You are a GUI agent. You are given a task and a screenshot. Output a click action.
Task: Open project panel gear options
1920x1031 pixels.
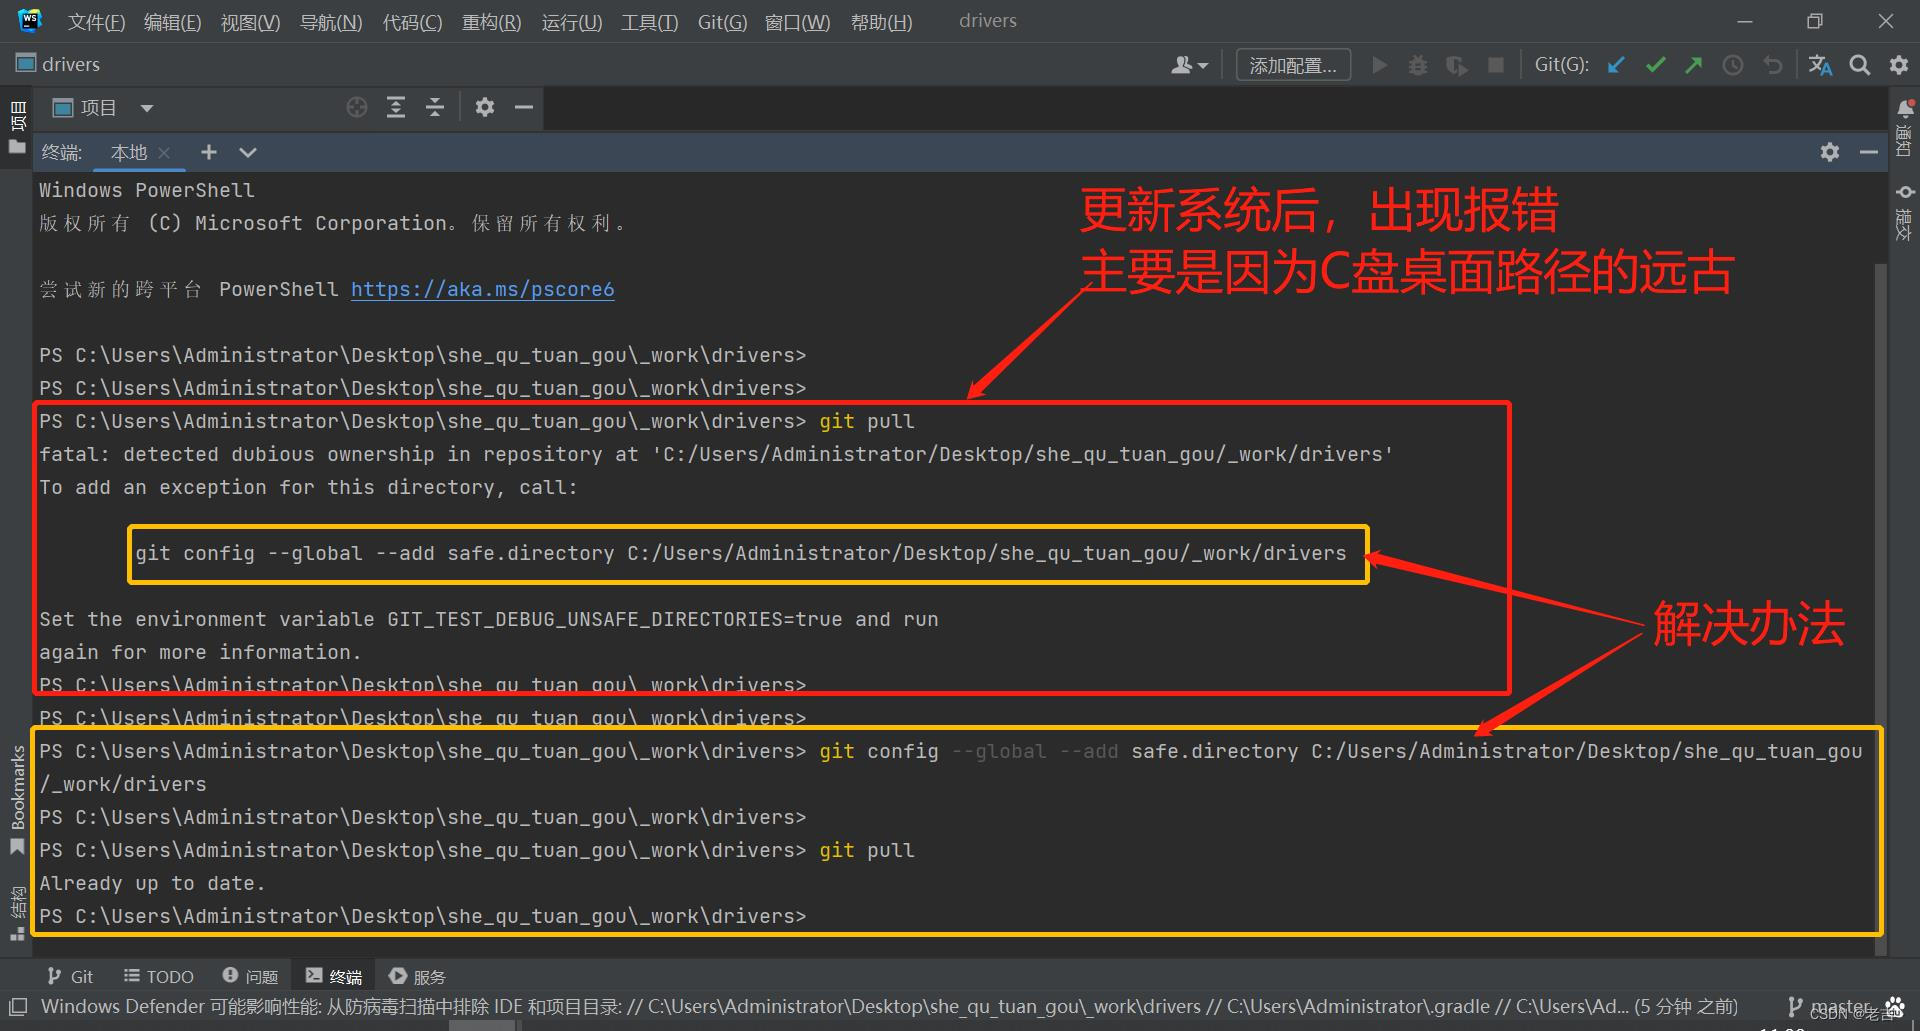coord(485,107)
